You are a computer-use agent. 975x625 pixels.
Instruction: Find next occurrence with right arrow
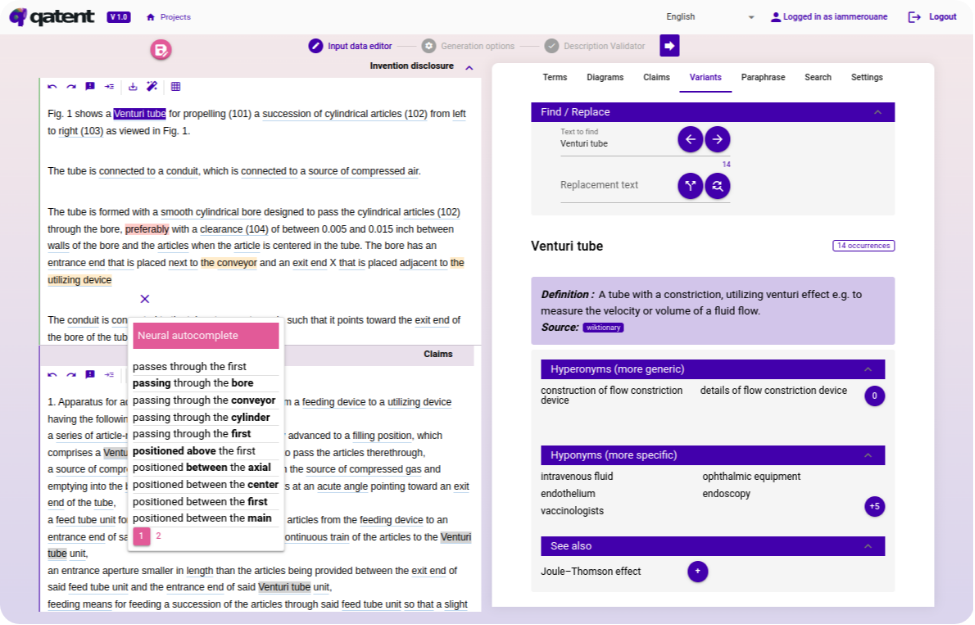pyautogui.click(x=718, y=139)
